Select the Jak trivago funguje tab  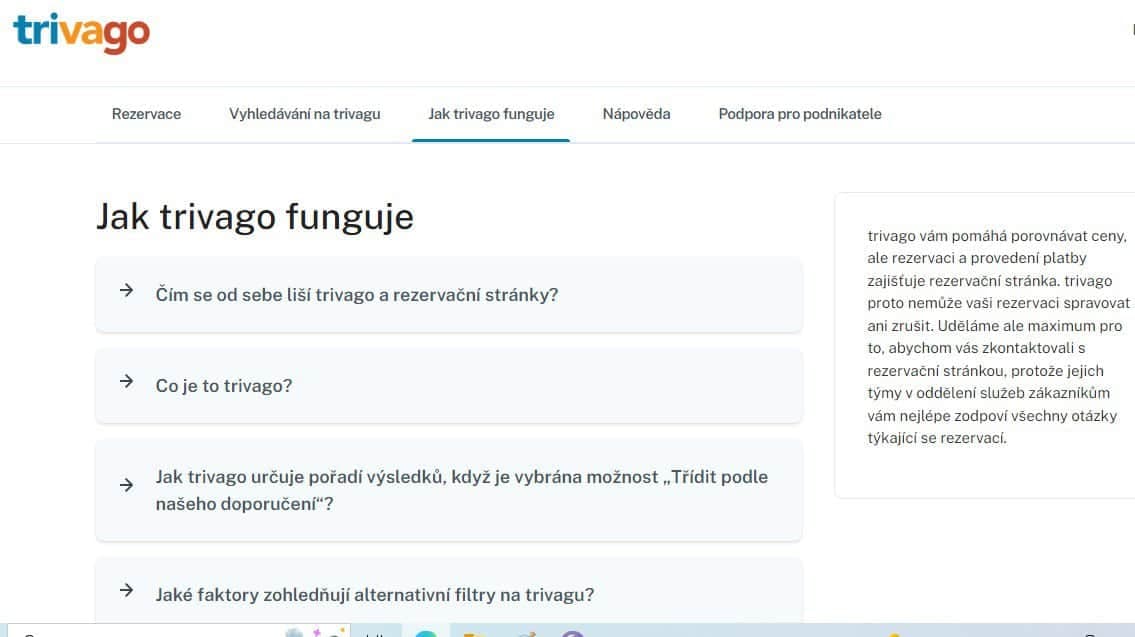491,114
